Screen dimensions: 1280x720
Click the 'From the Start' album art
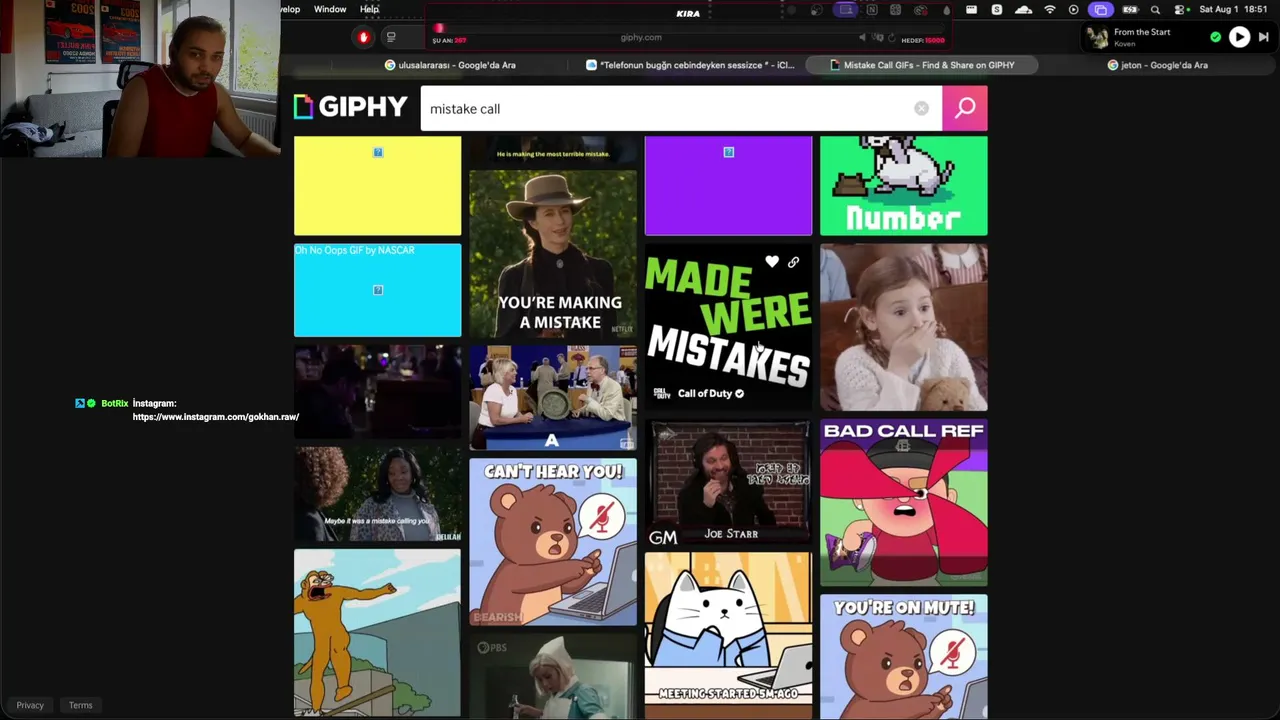[x=1097, y=37]
